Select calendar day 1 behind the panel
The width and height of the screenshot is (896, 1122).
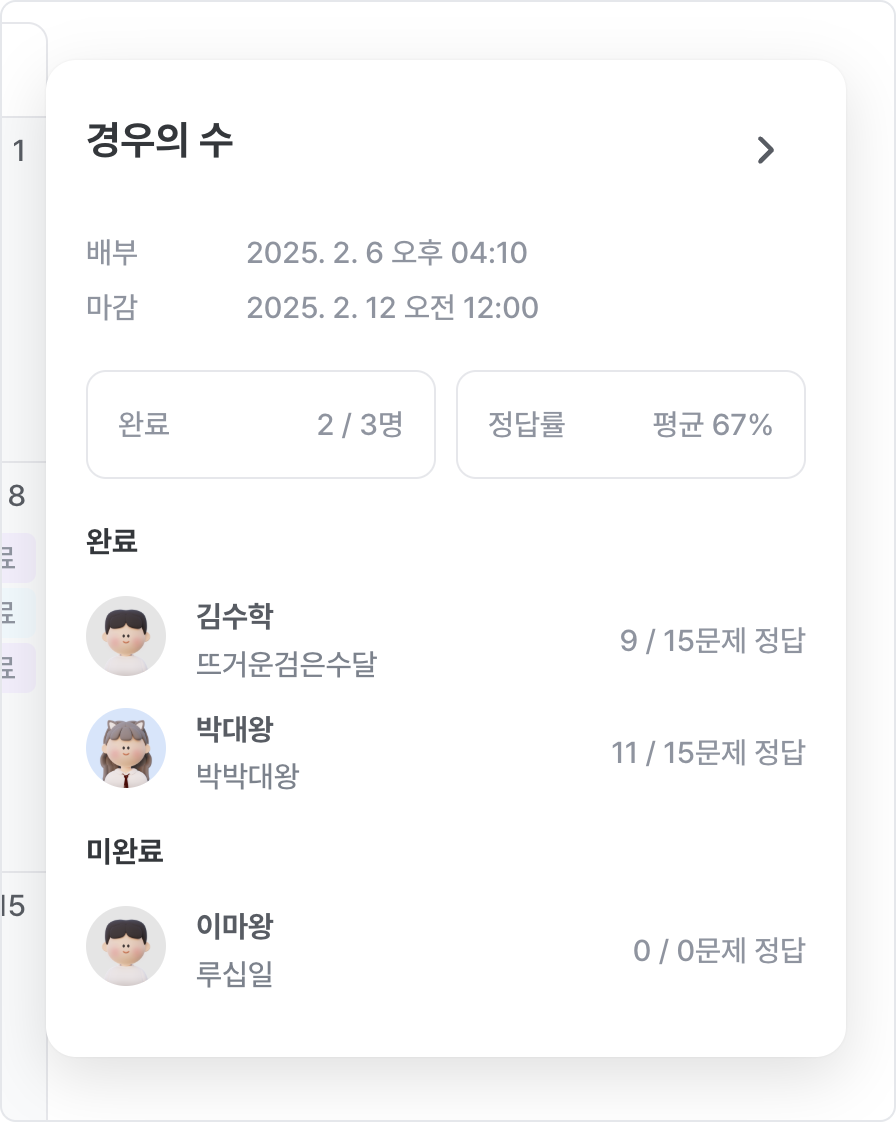[19, 151]
